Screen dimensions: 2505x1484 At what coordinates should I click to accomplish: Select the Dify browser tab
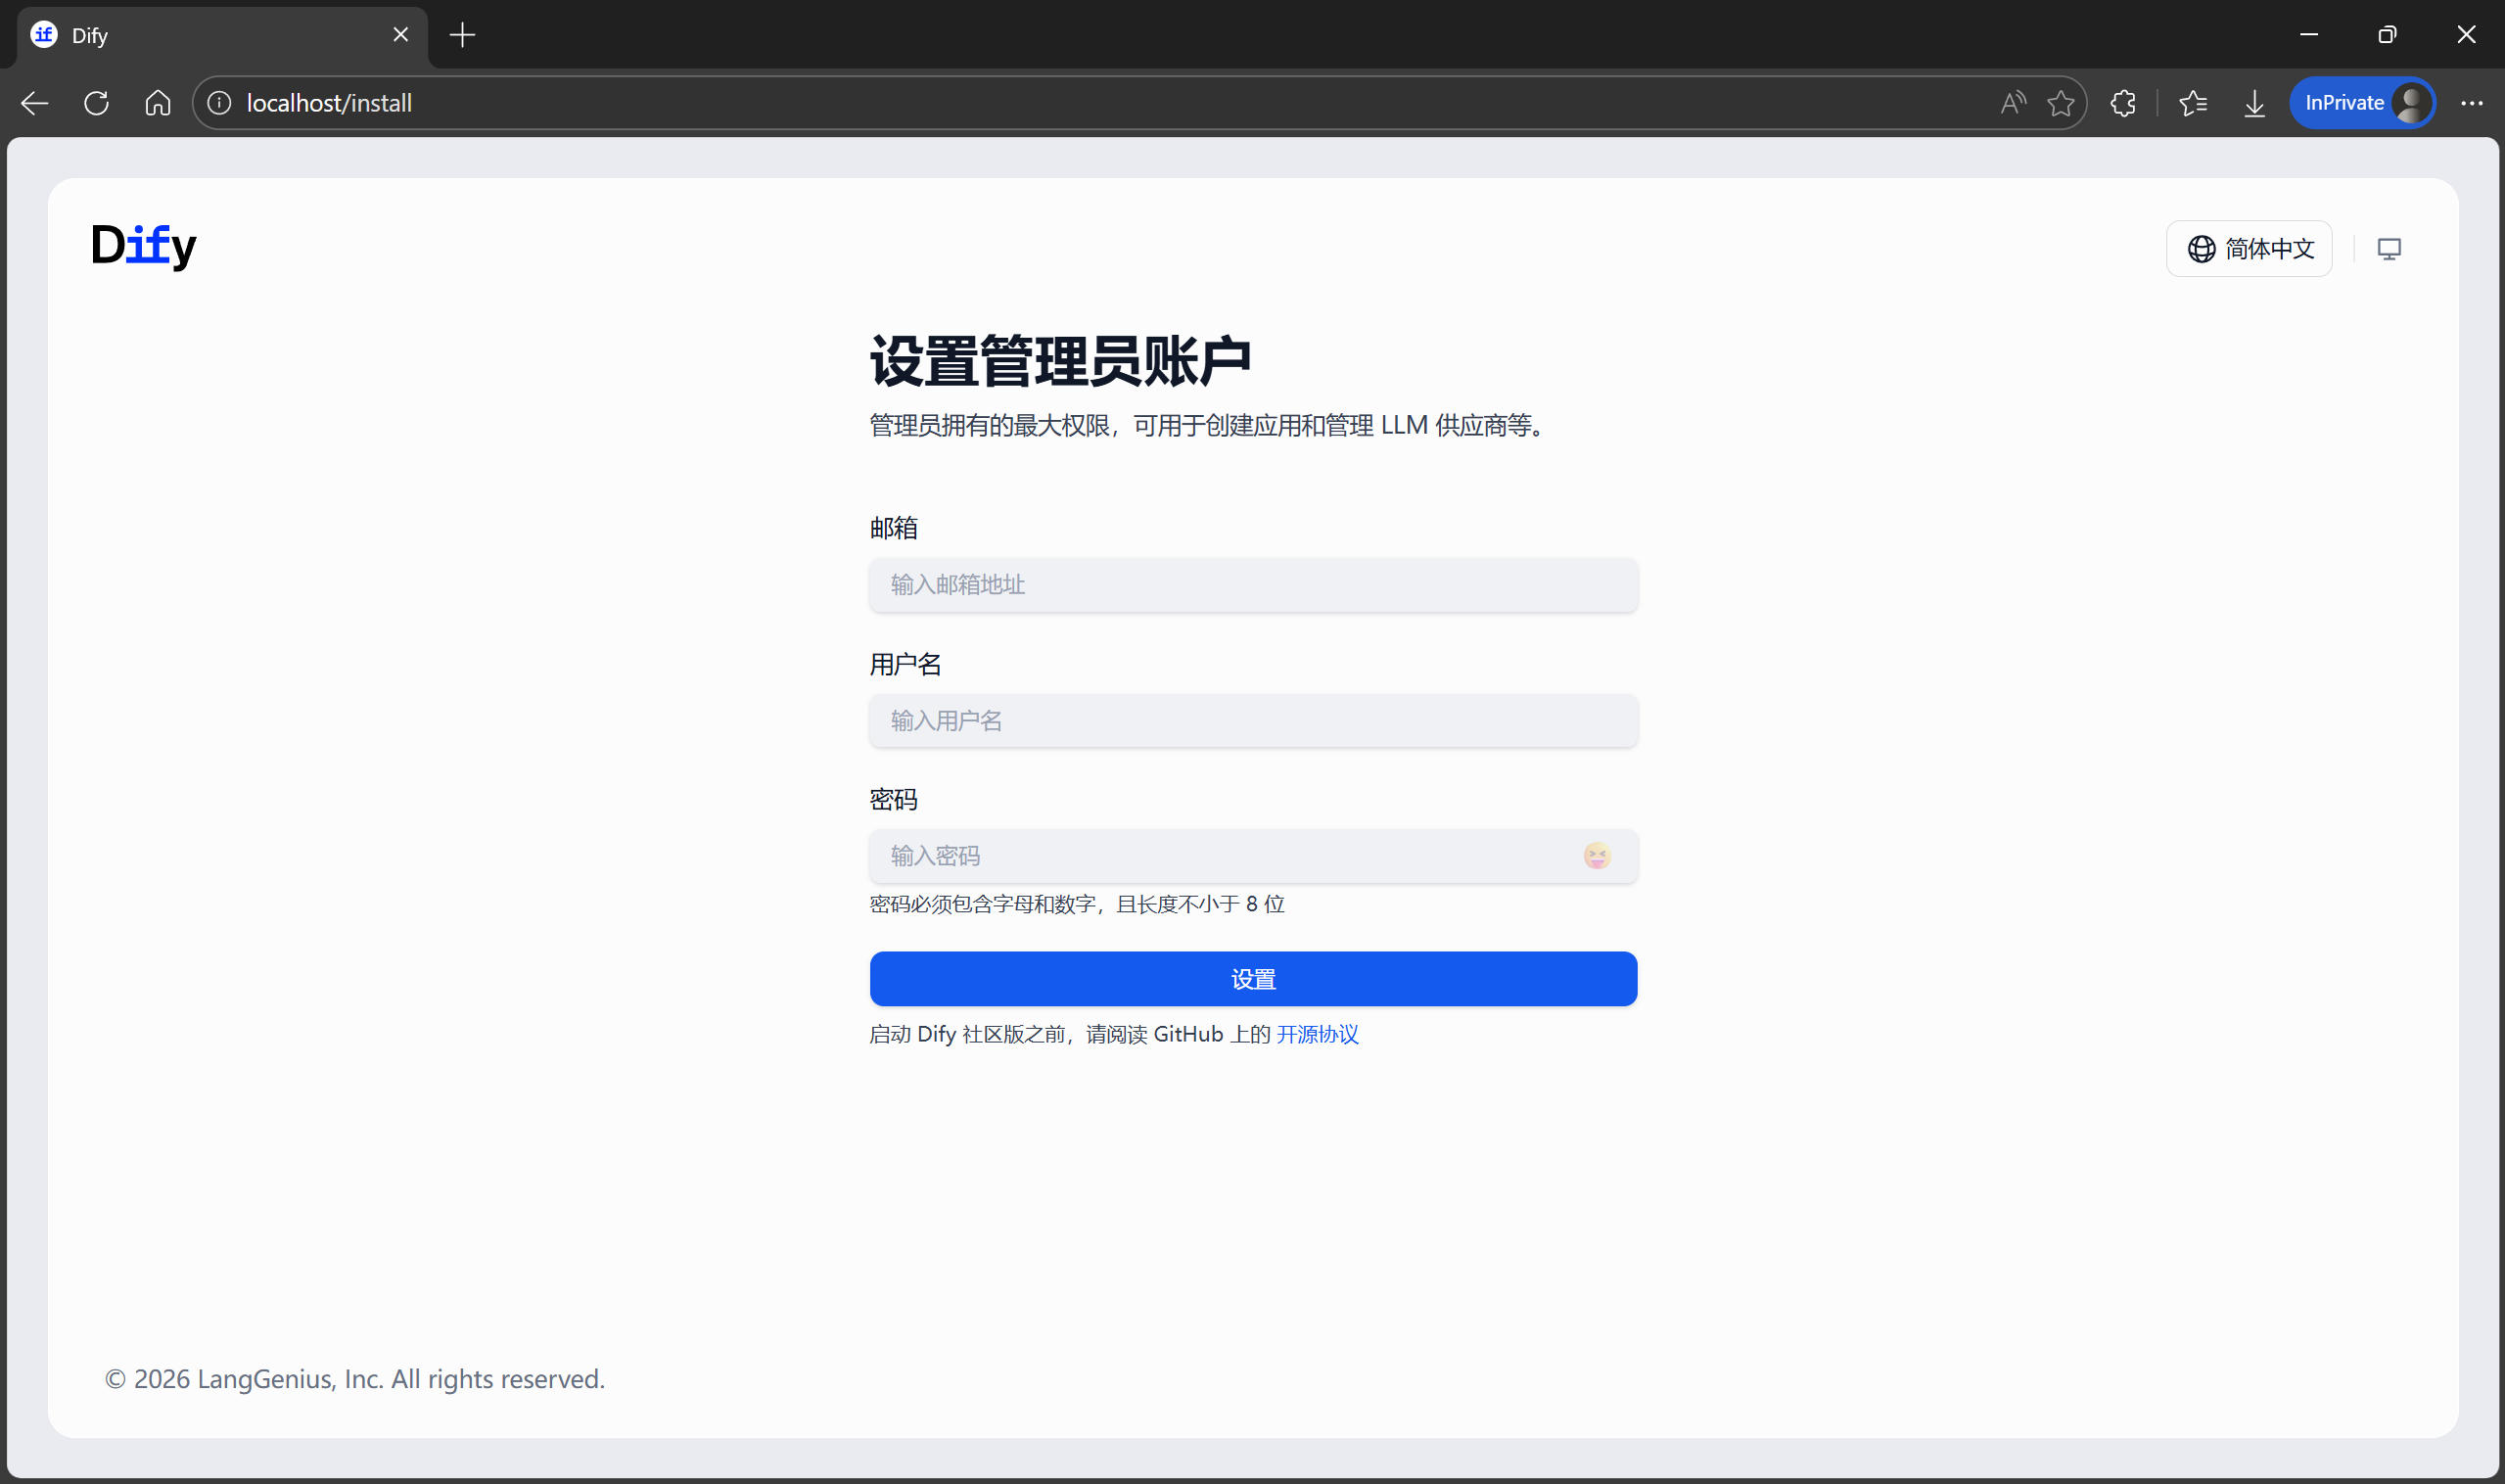[210, 35]
